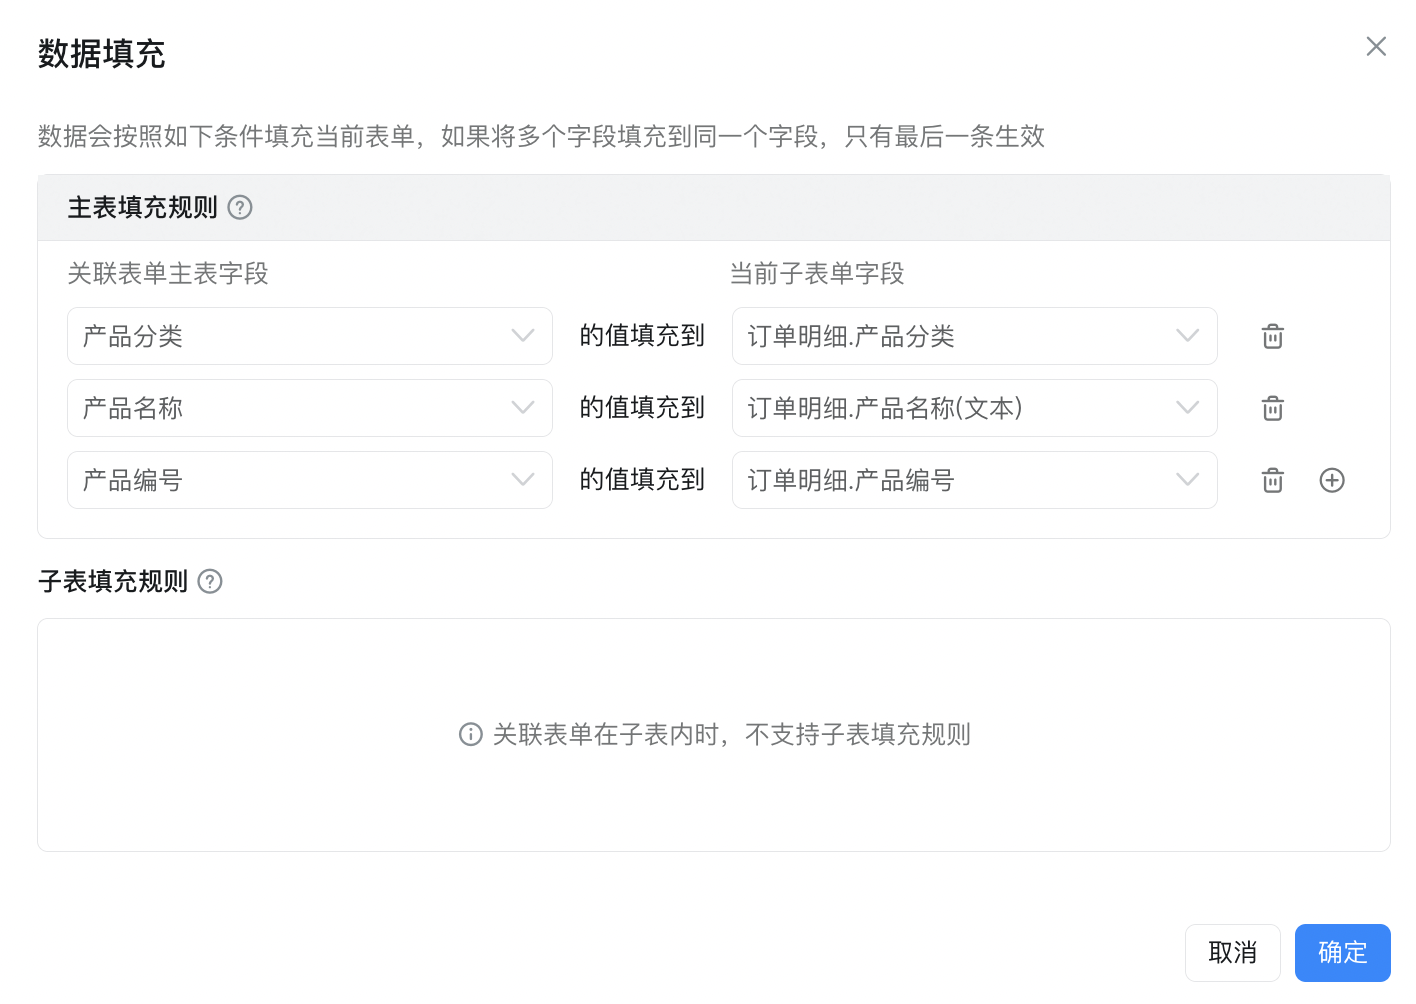Close the 数据填充 dialog
1416x1004 pixels.
point(1376,47)
